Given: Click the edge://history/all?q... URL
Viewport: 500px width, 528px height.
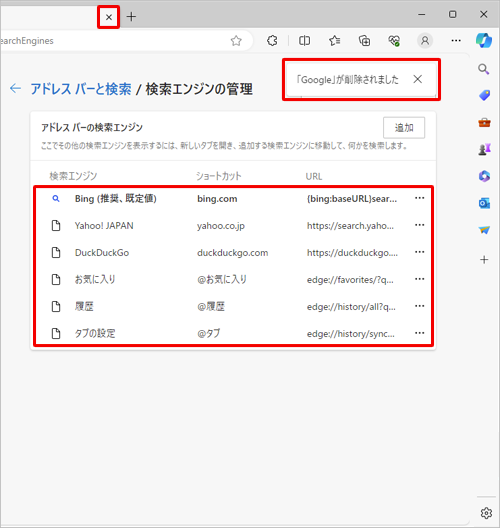Looking at the screenshot, I should (351, 307).
